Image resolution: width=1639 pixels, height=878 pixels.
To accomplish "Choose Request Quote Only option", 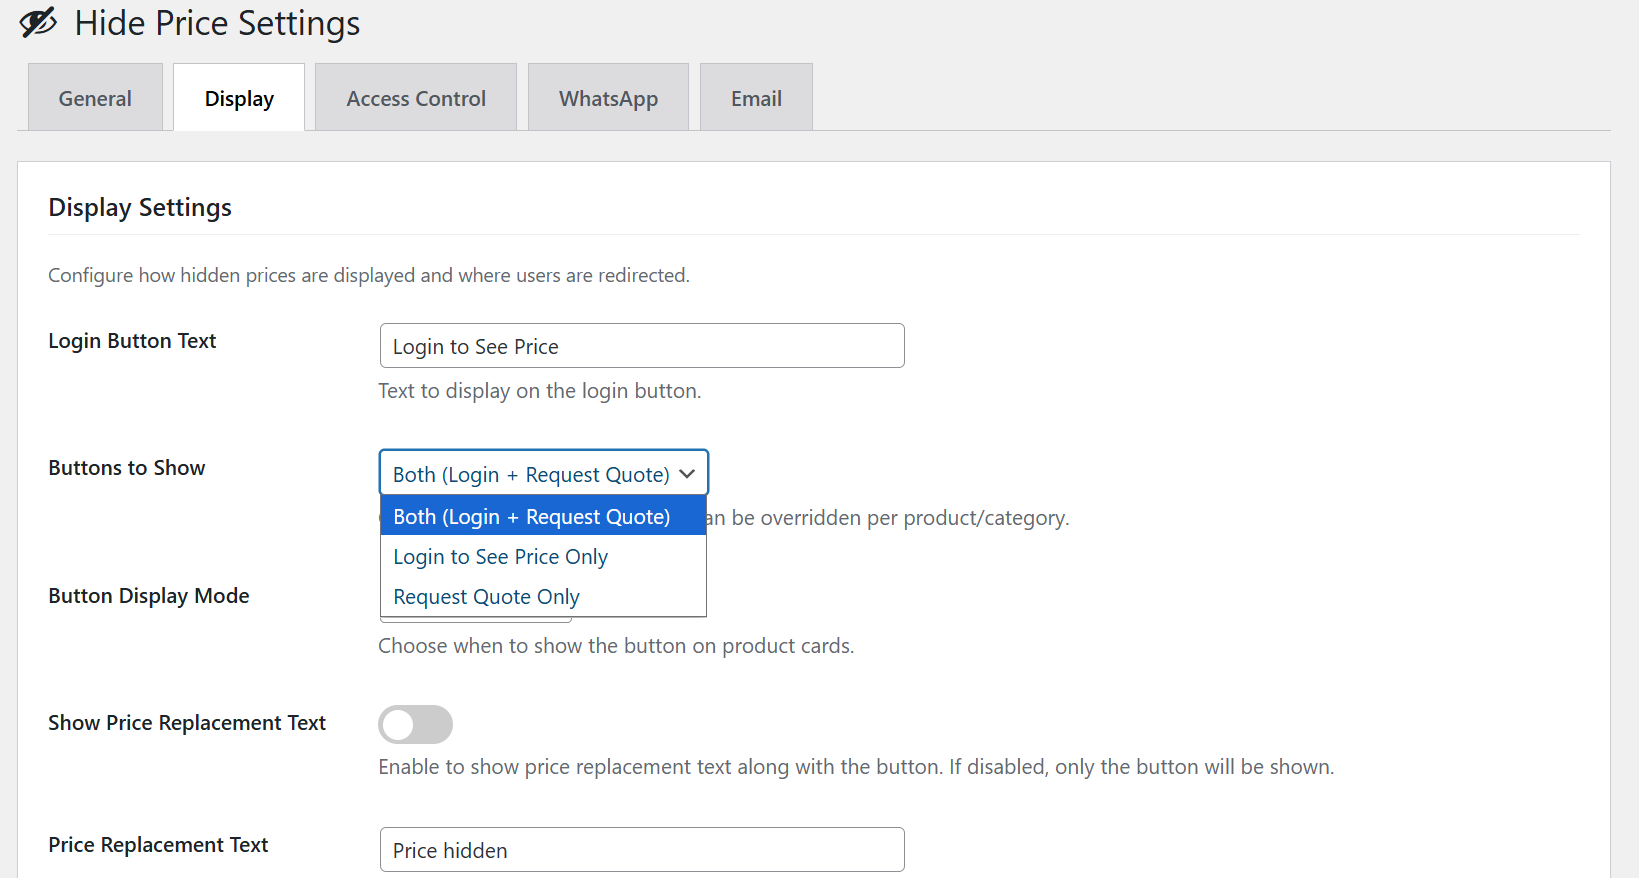I will pyautogui.click(x=543, y=596).
